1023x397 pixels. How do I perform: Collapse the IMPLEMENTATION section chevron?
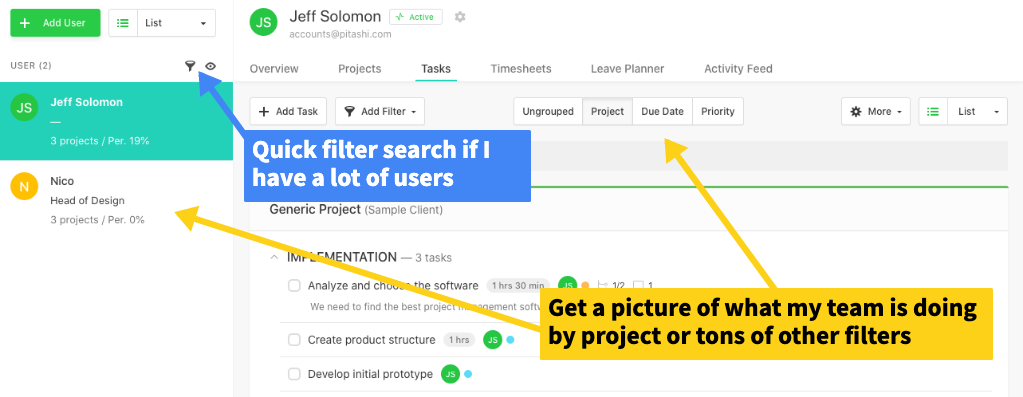(274, 257)
